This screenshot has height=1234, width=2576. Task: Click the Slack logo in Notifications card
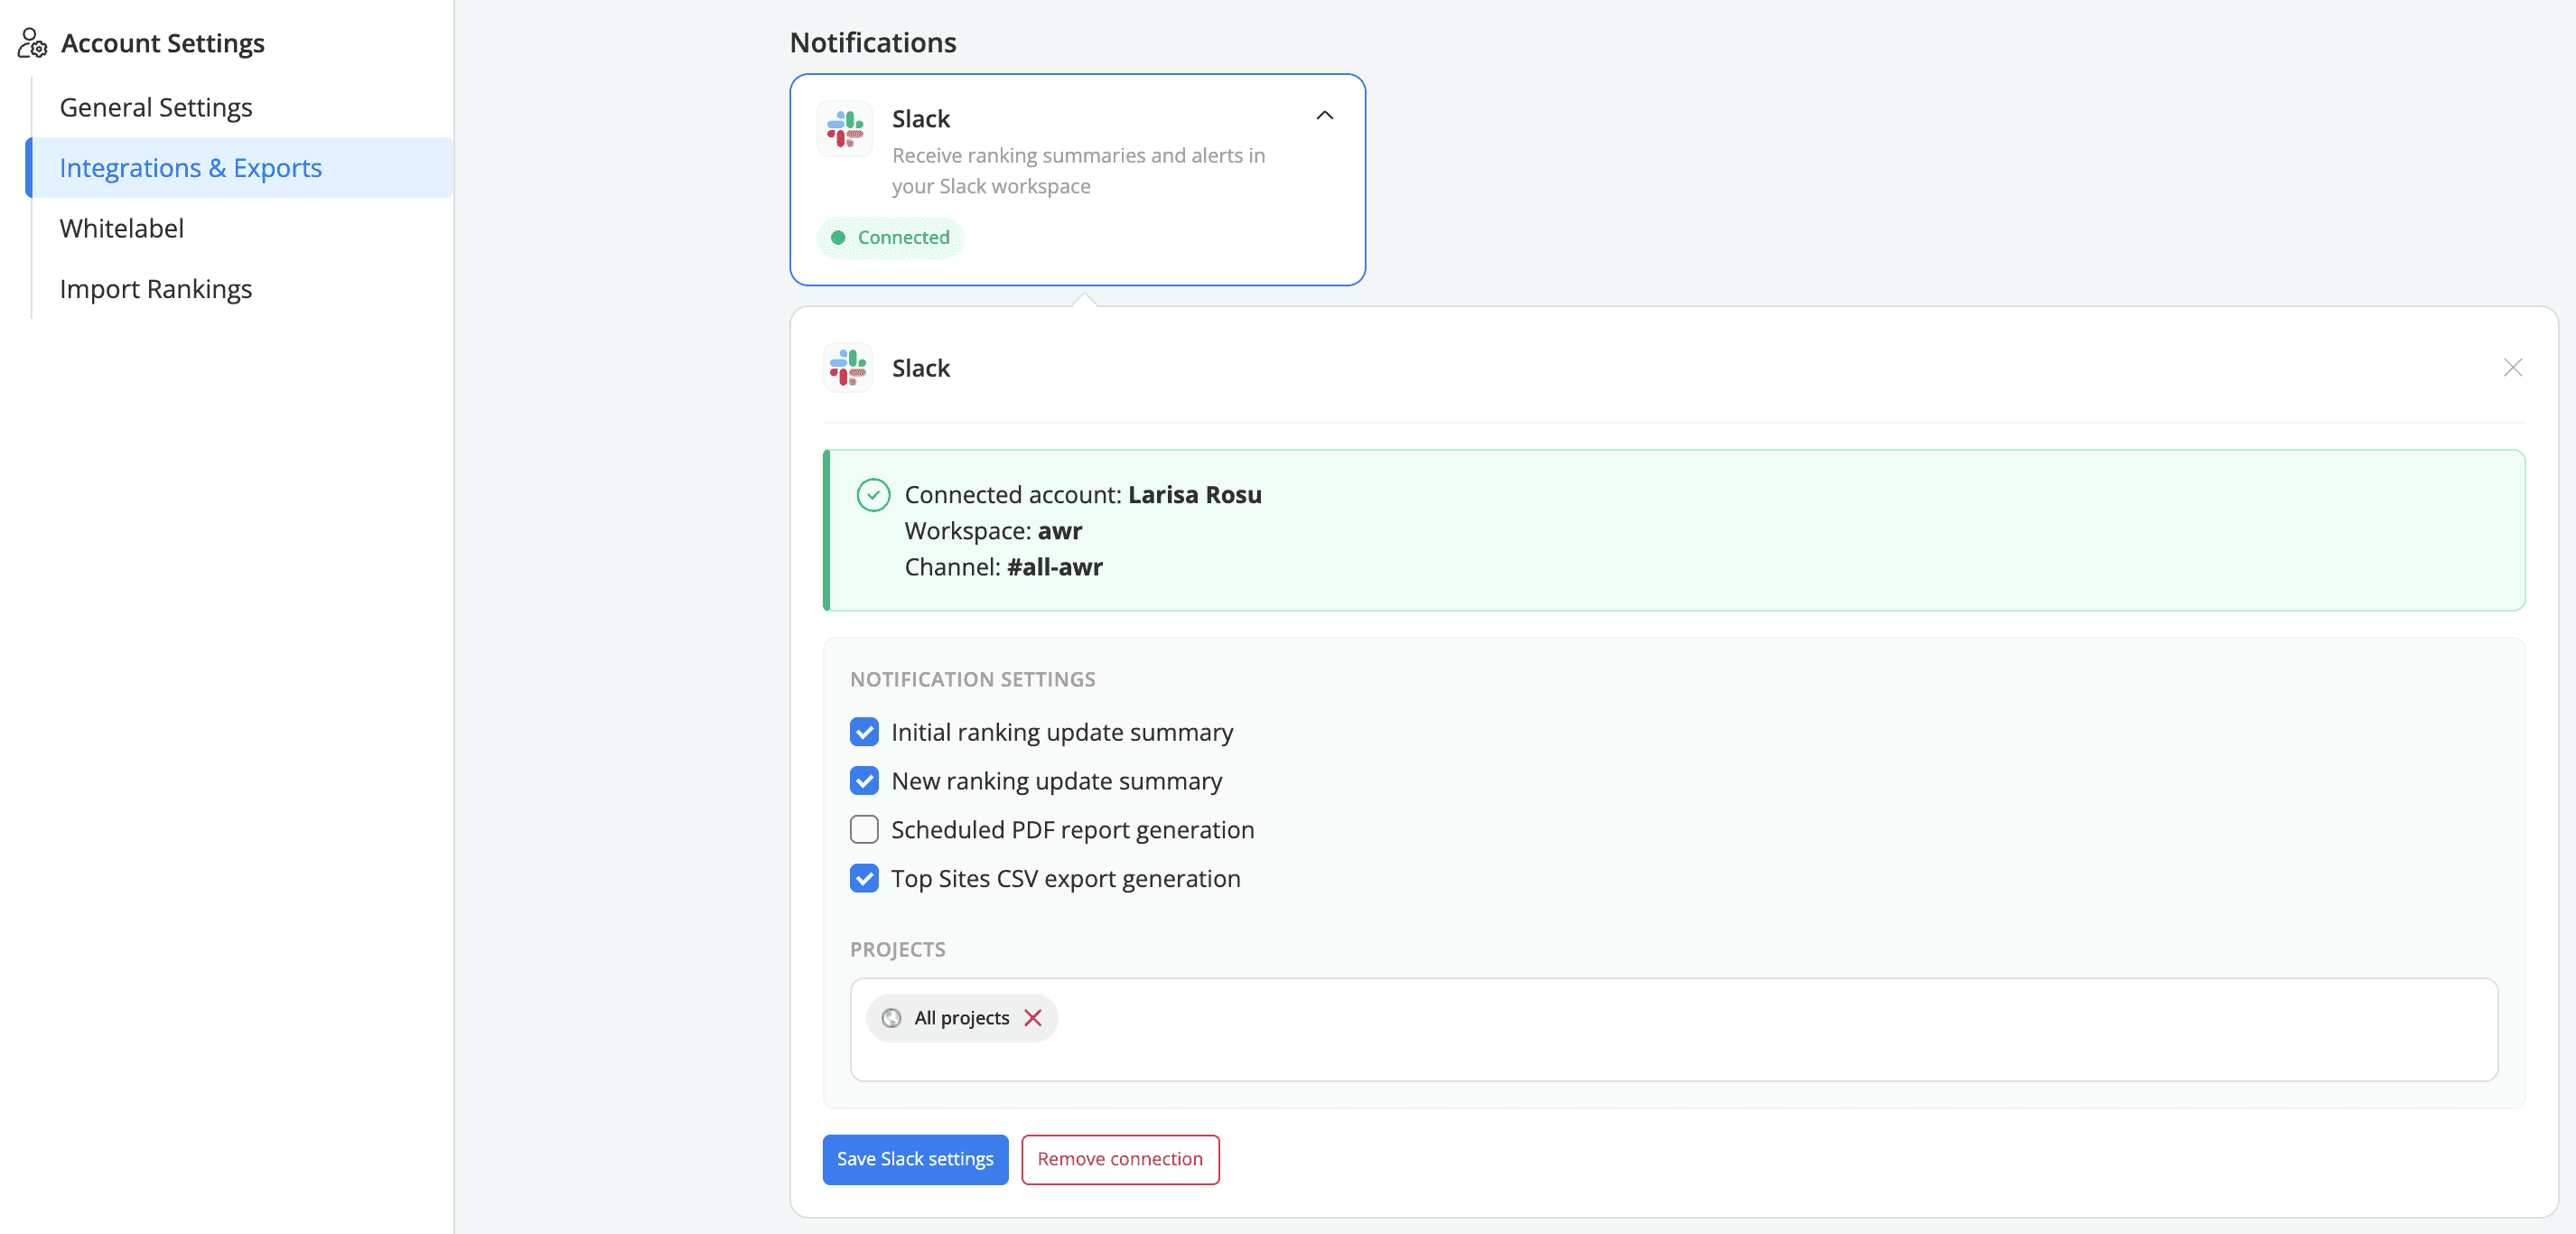tap(845, 129)
